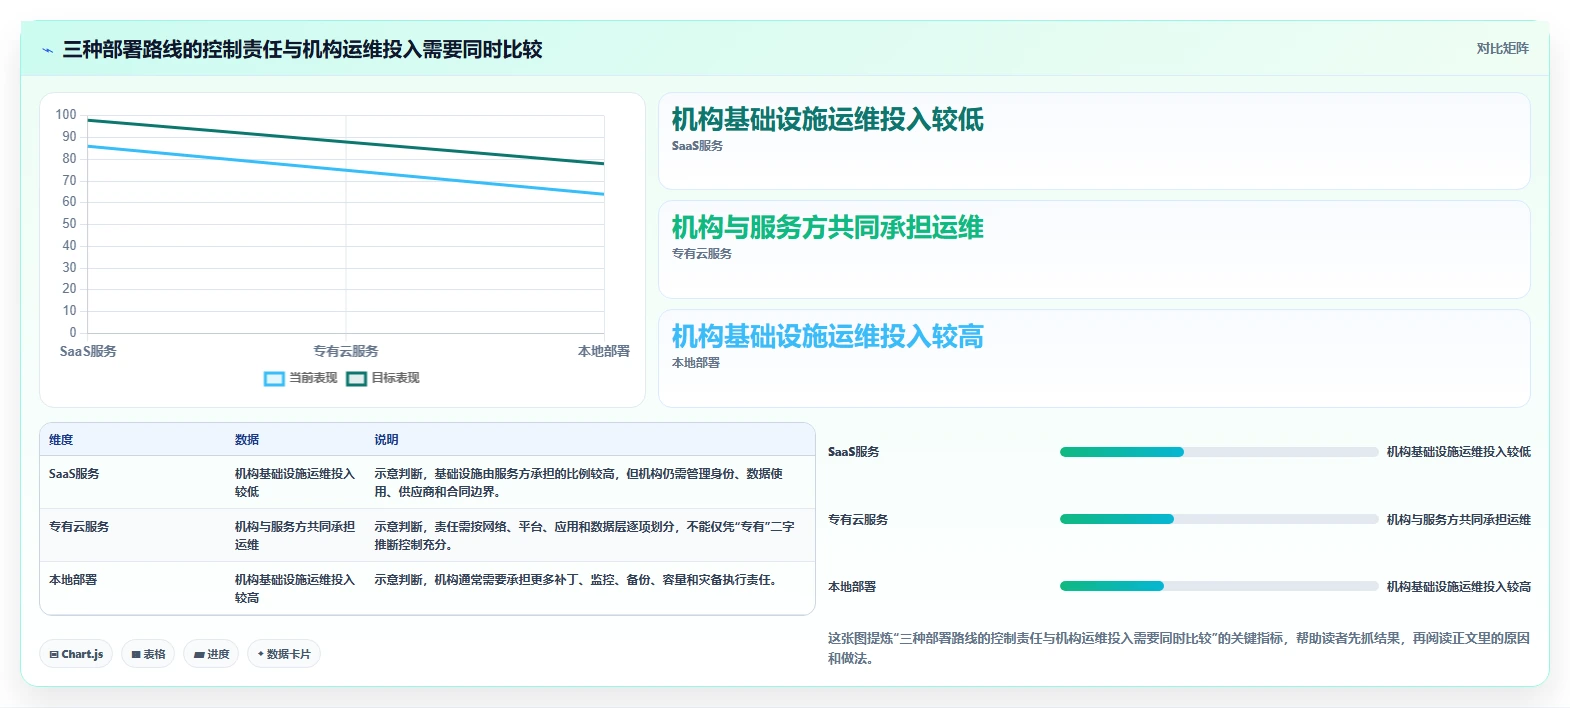Viewport: 1570px width, 708px height.
Task: Click the 数据卡片 tag chip
Action: pyautogui.click(x=284, y=654)
